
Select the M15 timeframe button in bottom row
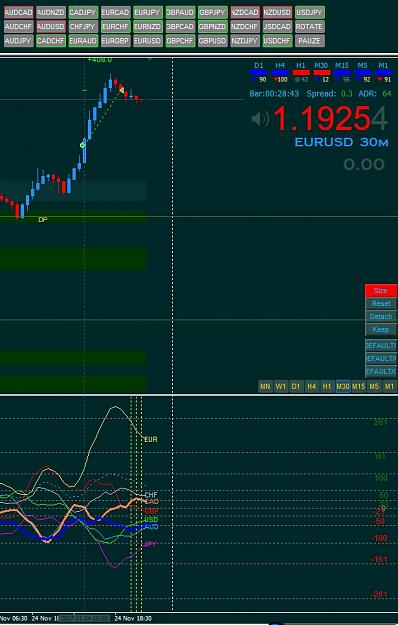[359, 386]
